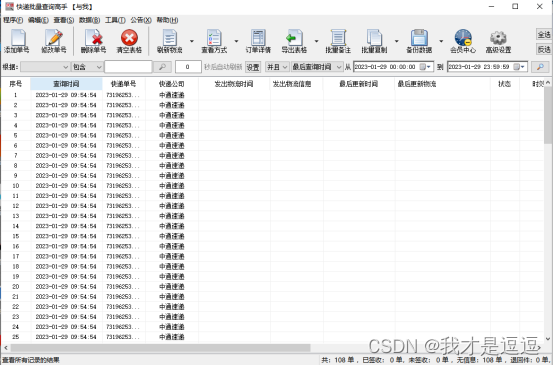Click the 发出物流时间 column header
This screenshot has height=366, width=554.
[234, 84]
